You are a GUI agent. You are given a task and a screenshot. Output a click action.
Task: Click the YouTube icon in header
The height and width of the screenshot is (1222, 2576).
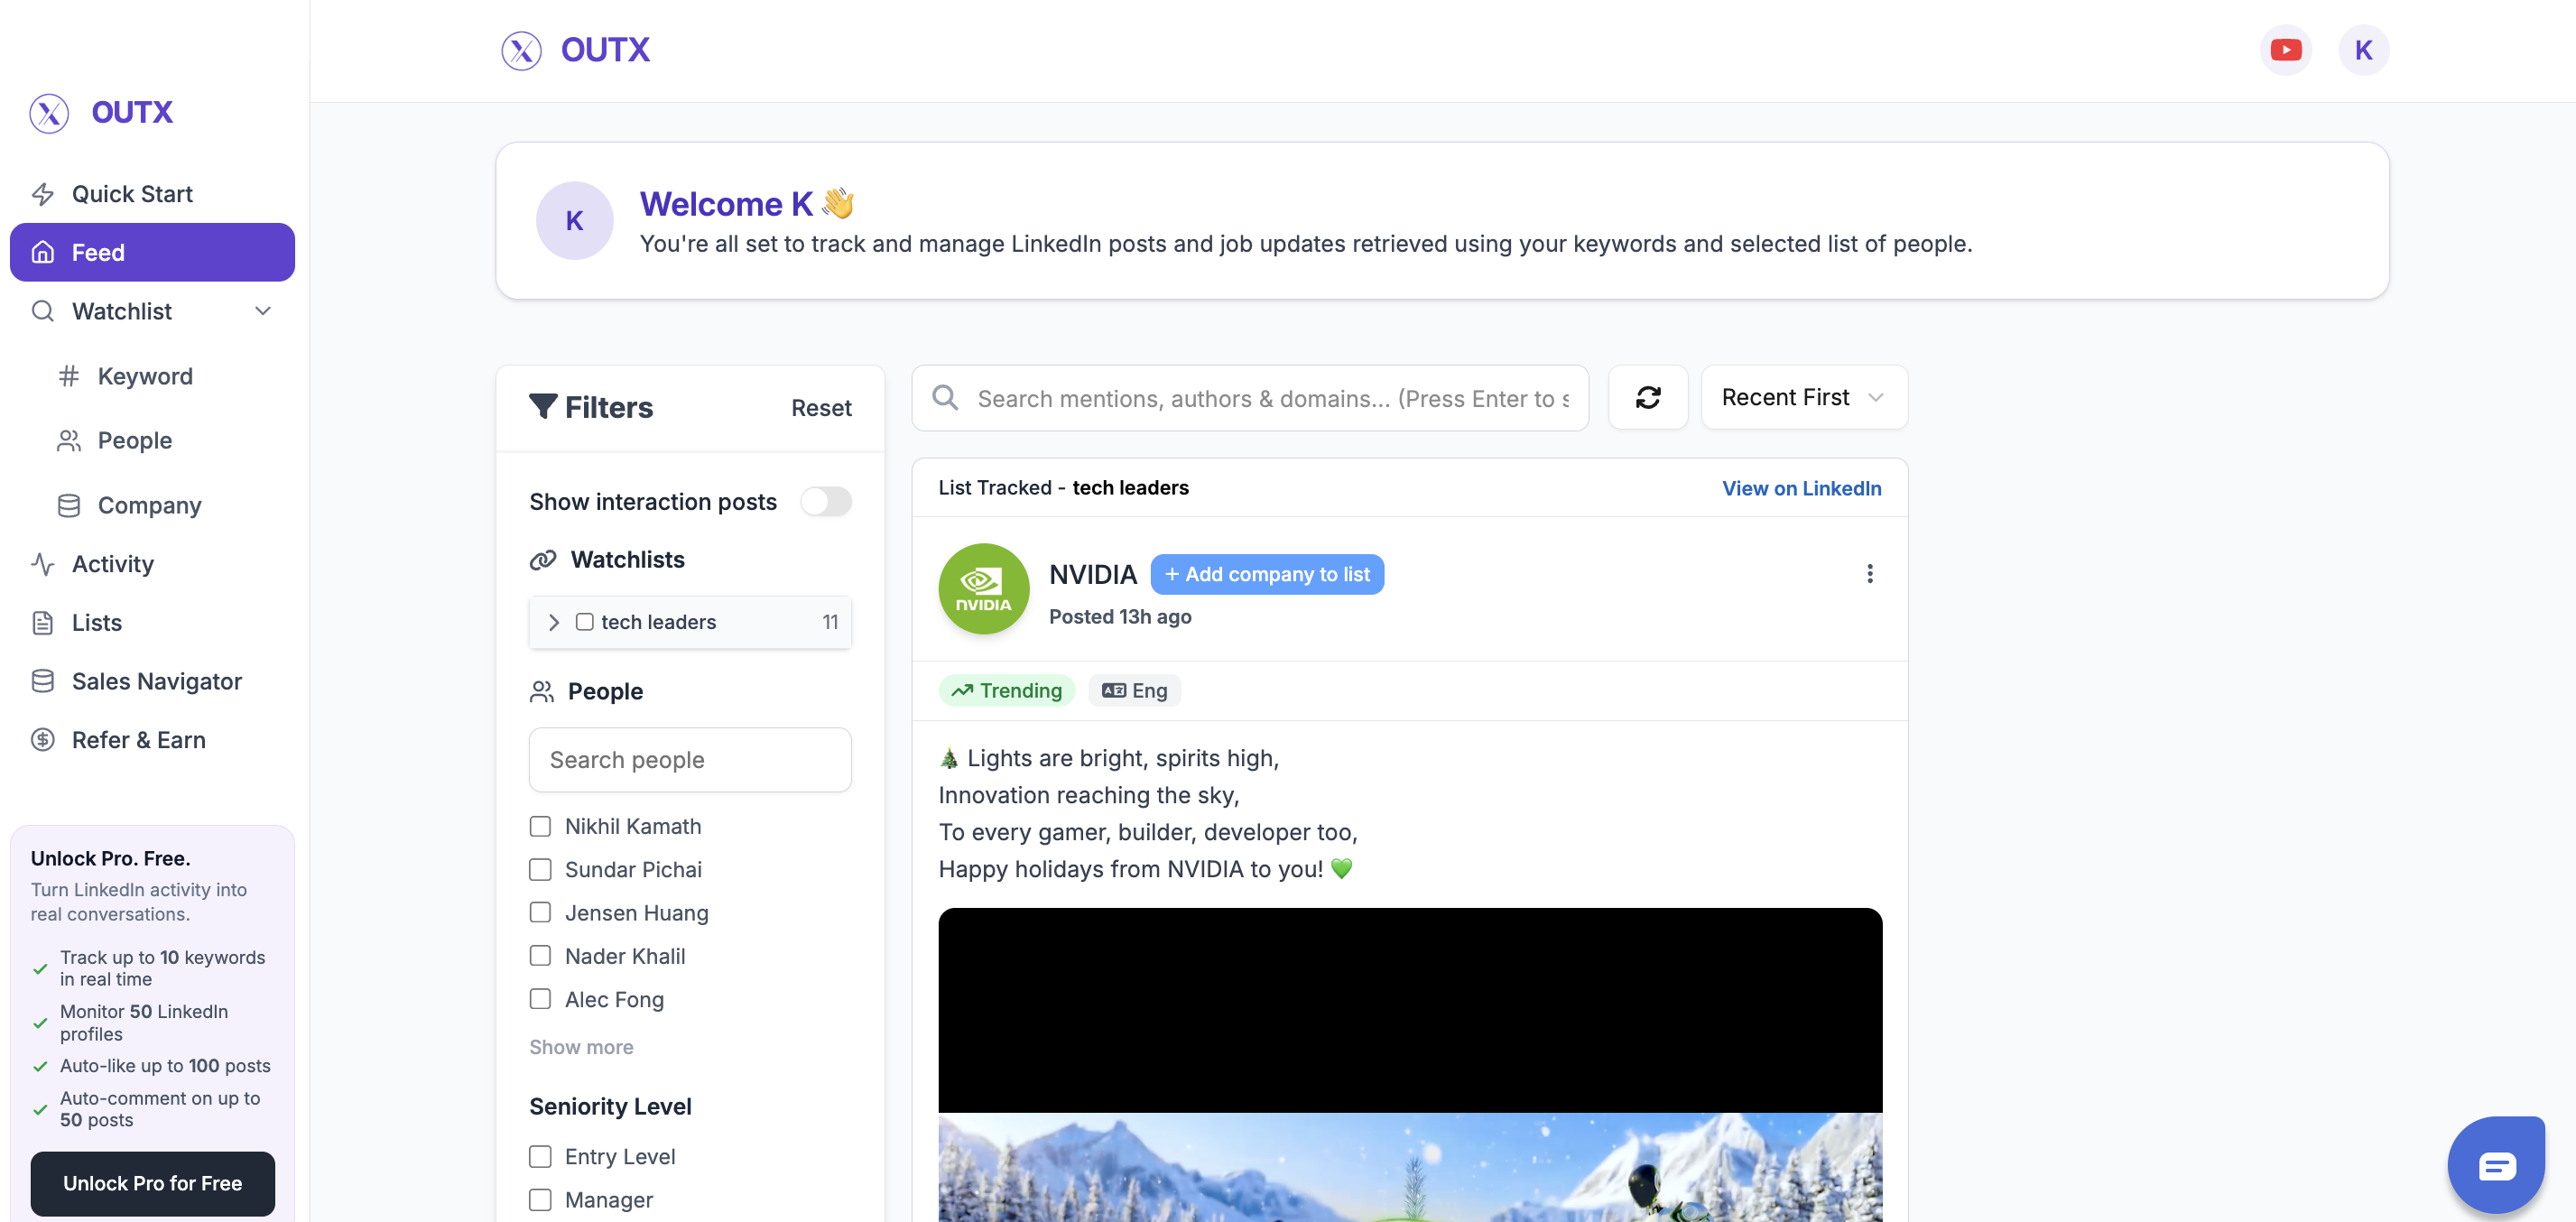[x=2285, y=50]
